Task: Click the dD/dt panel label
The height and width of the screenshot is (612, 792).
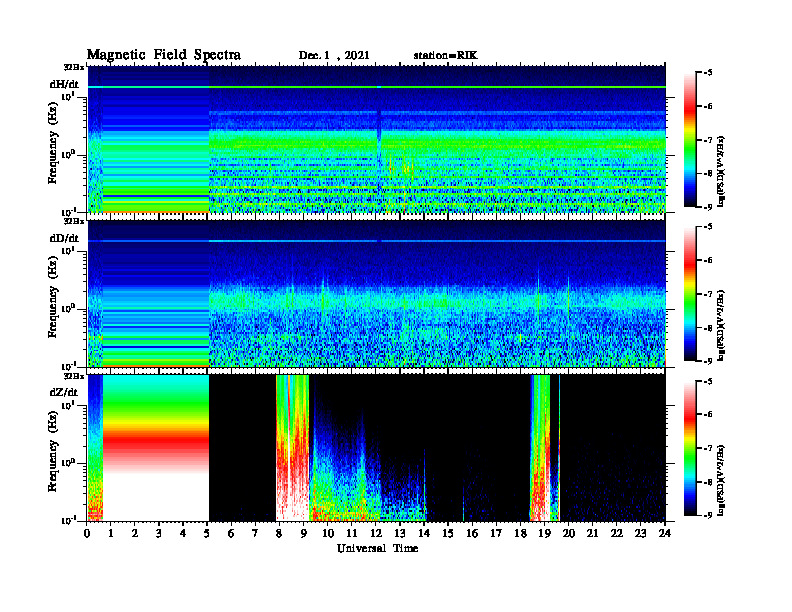Action: point(64,238)
